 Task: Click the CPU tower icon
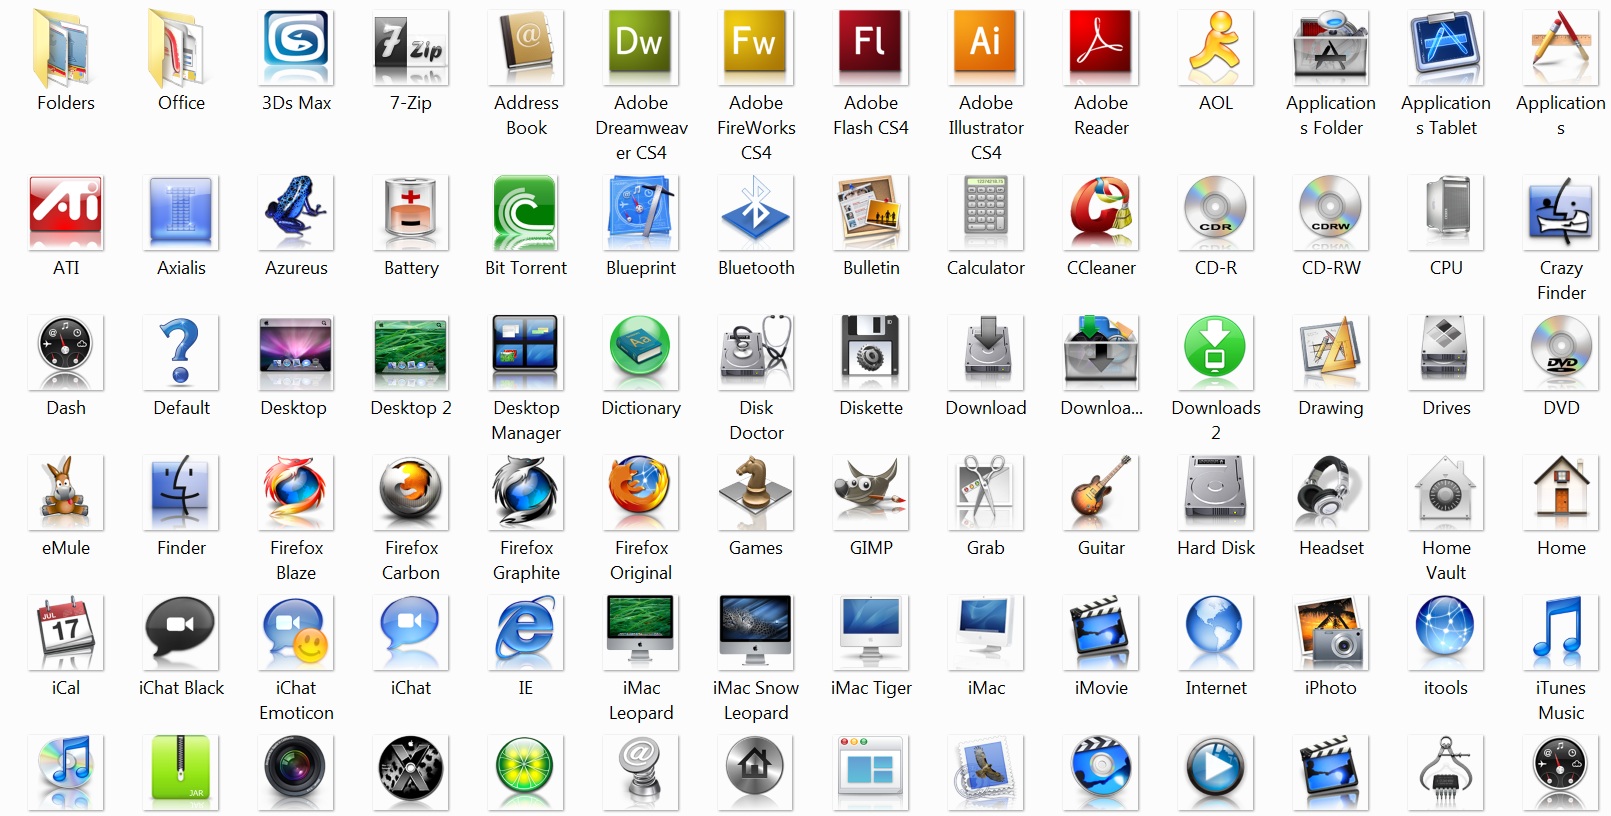point(1446,212)
